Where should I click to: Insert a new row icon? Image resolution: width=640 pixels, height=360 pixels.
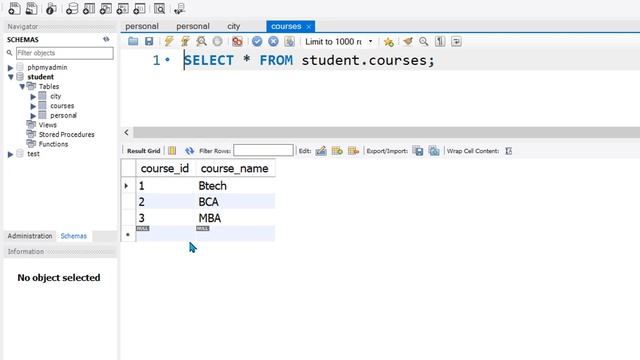pyautogui.click(x=337, y=151)
